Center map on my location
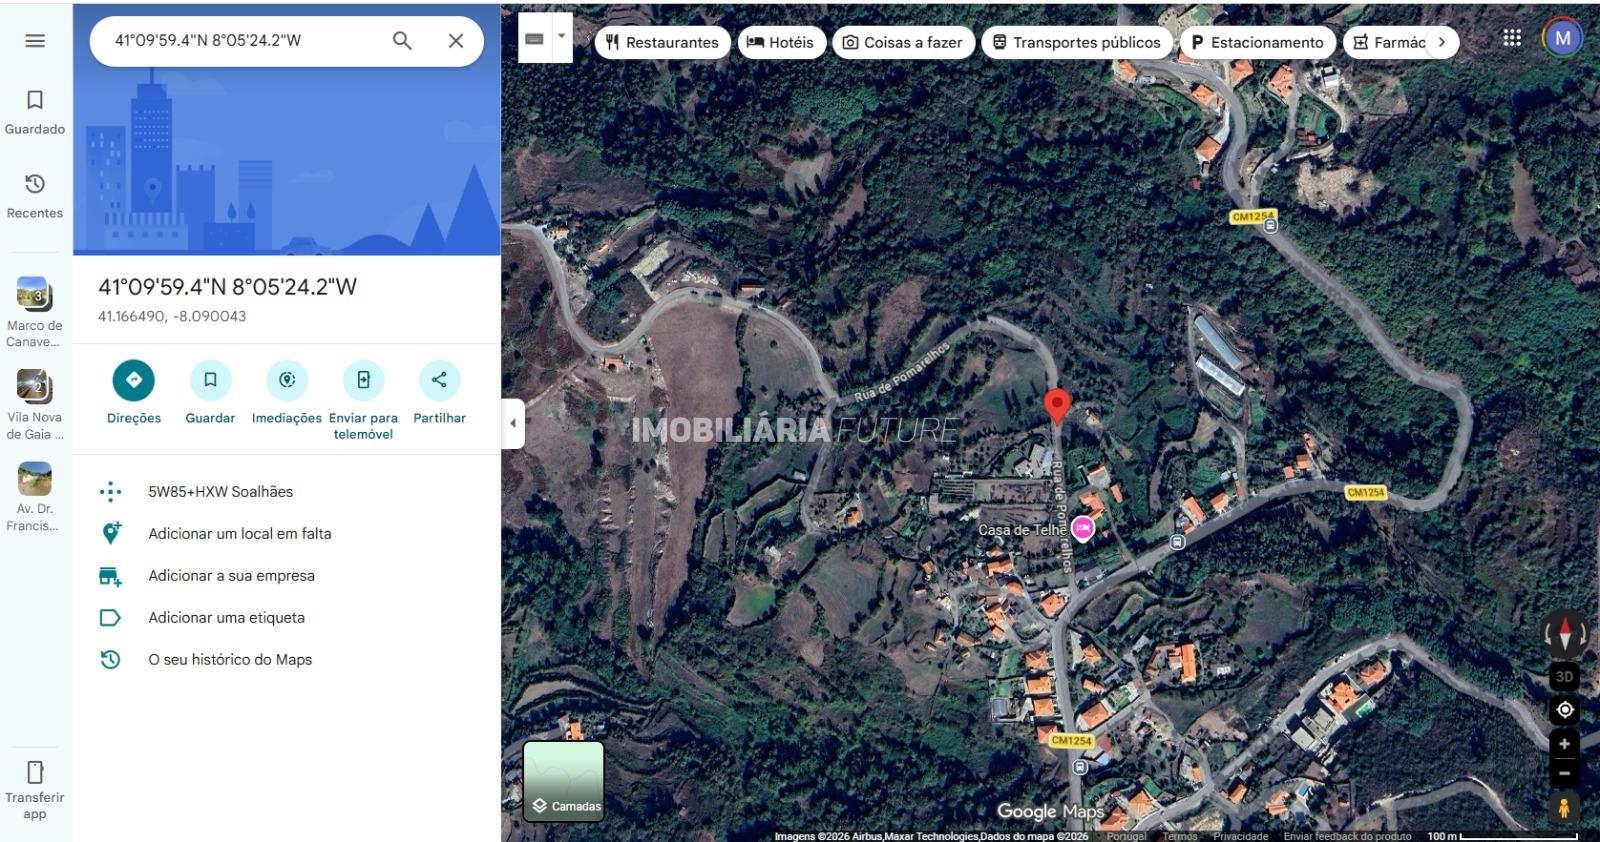The height and width of the screenshot is (842, 1600). point(1564,710)
